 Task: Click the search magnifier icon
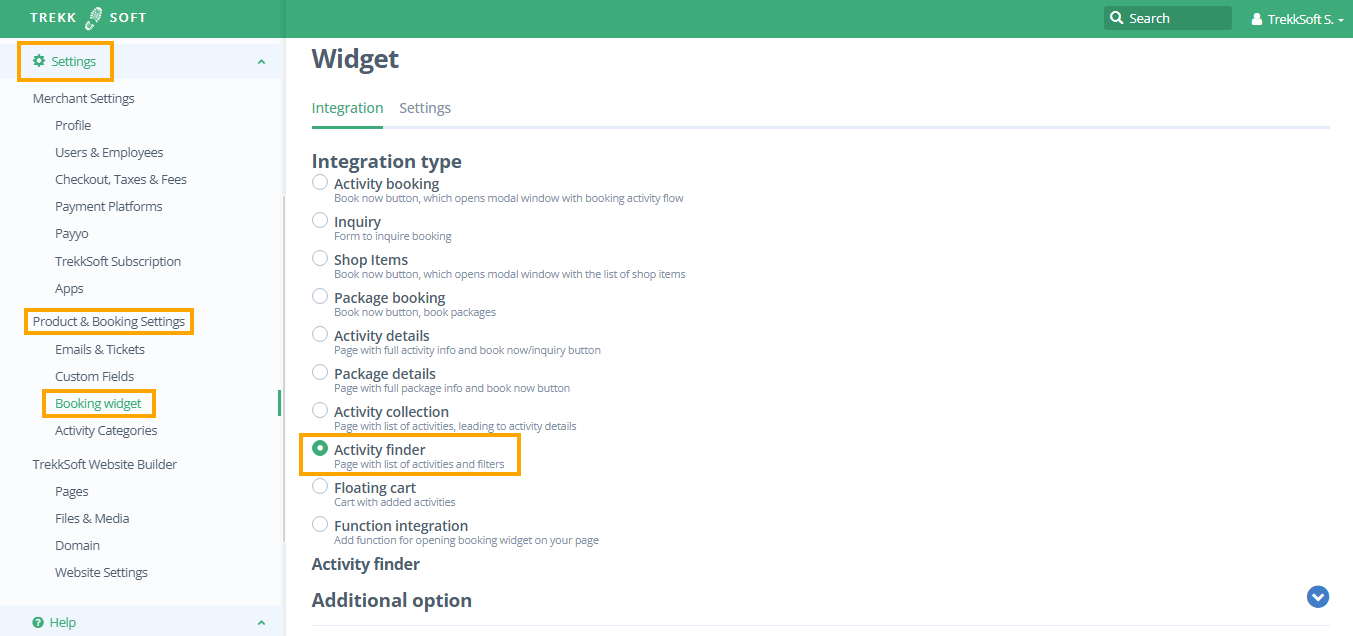1117,18
